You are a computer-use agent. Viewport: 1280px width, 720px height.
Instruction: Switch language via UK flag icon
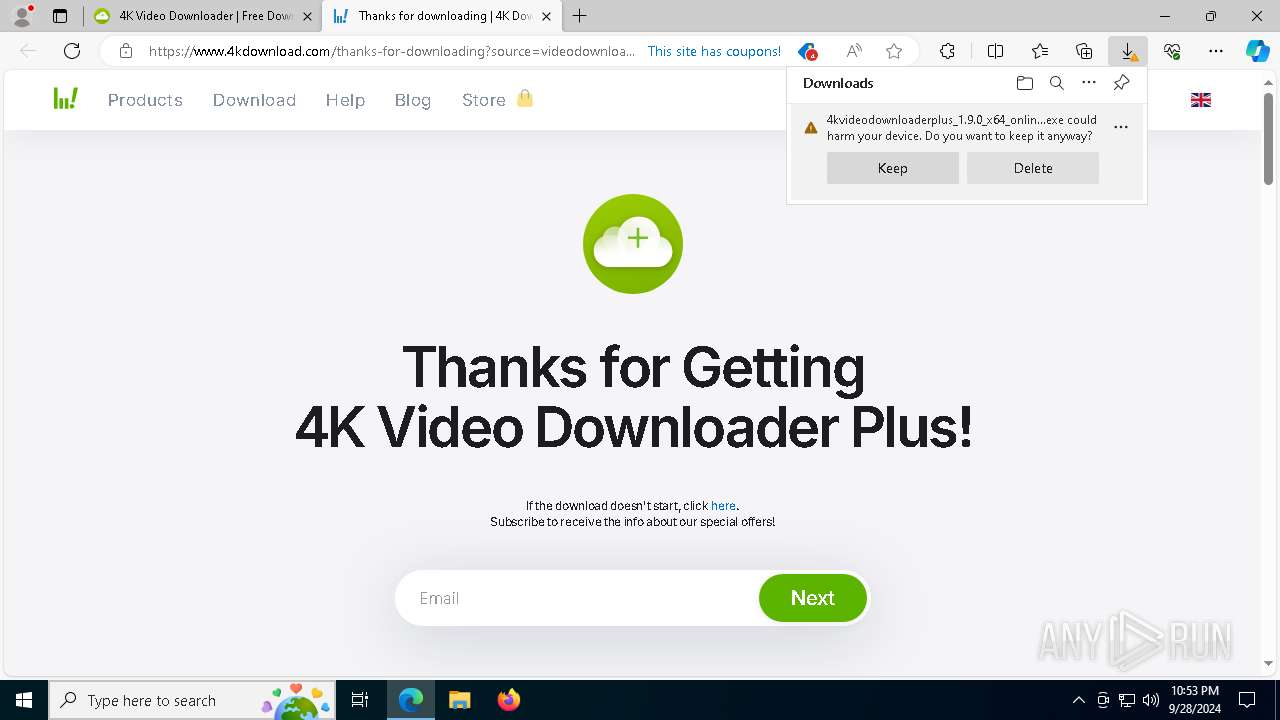1201,100
